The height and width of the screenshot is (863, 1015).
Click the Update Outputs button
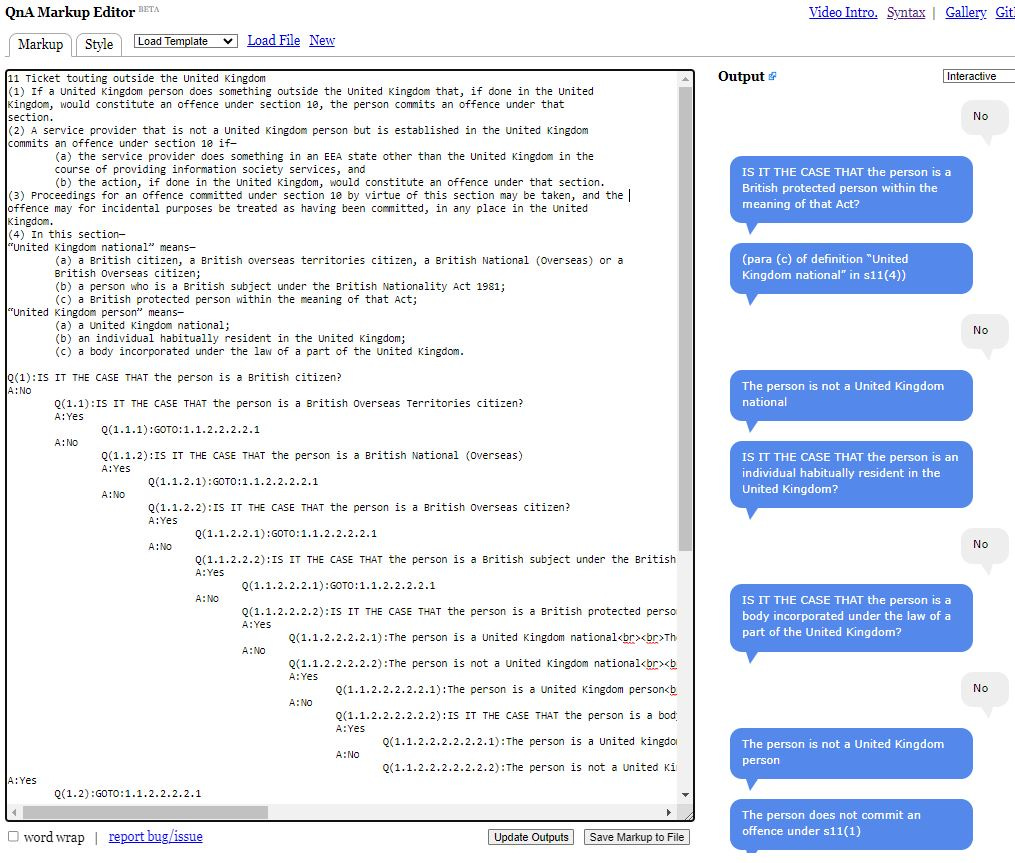coord(531,837)
